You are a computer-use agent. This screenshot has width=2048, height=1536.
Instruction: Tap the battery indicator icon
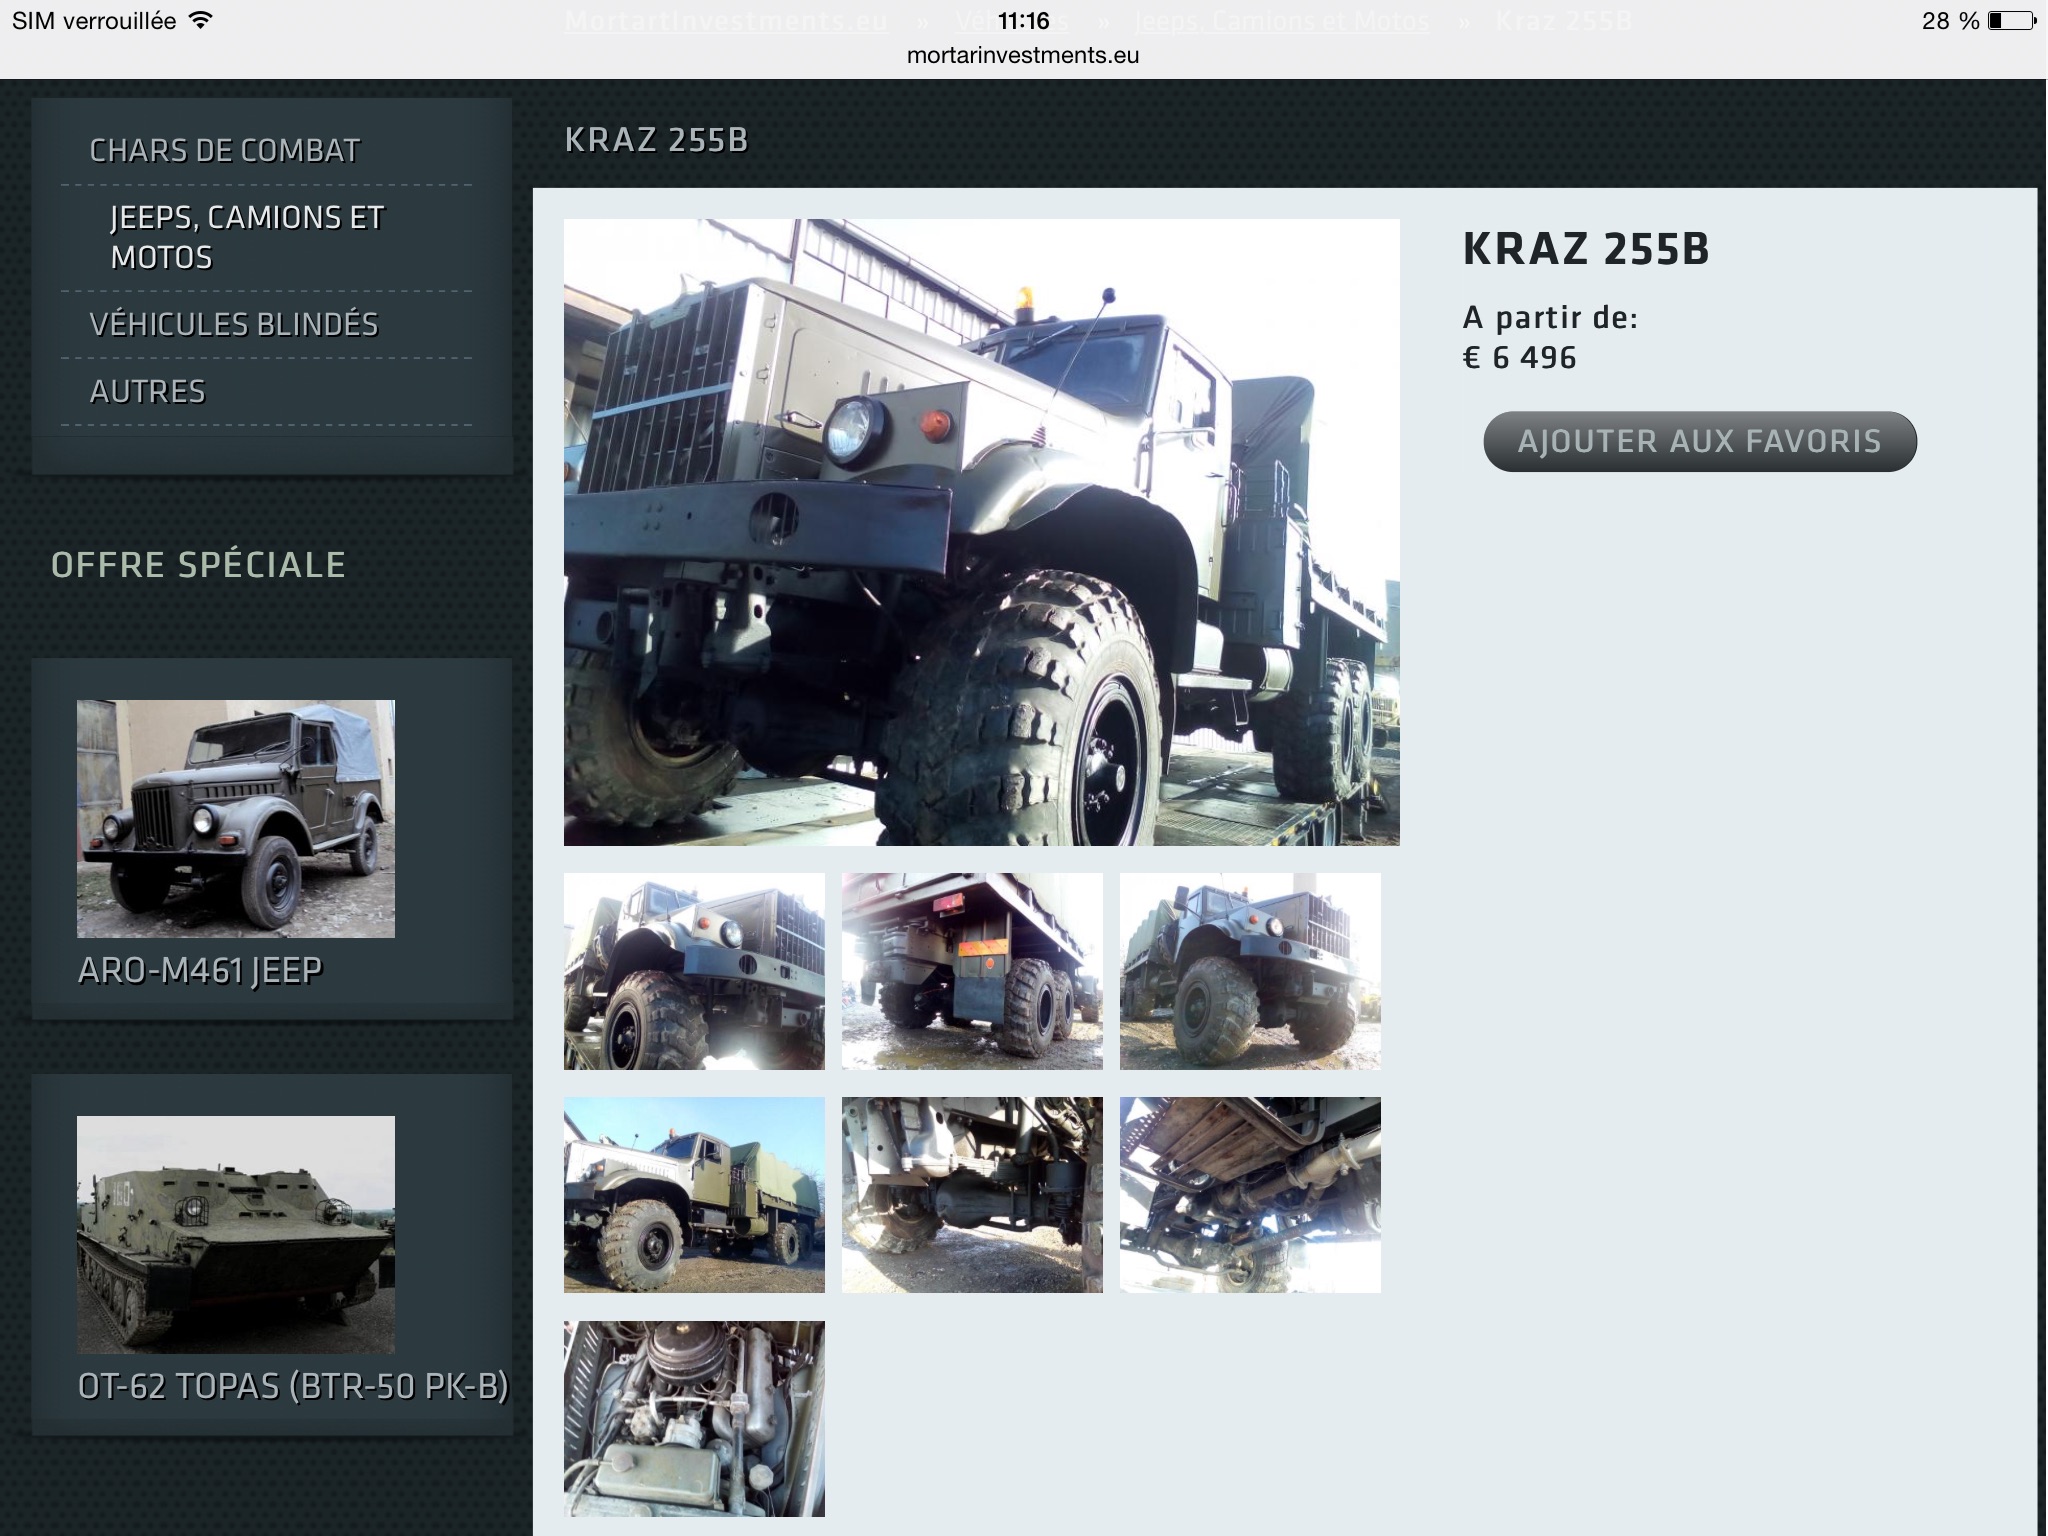coord(2012,21)
